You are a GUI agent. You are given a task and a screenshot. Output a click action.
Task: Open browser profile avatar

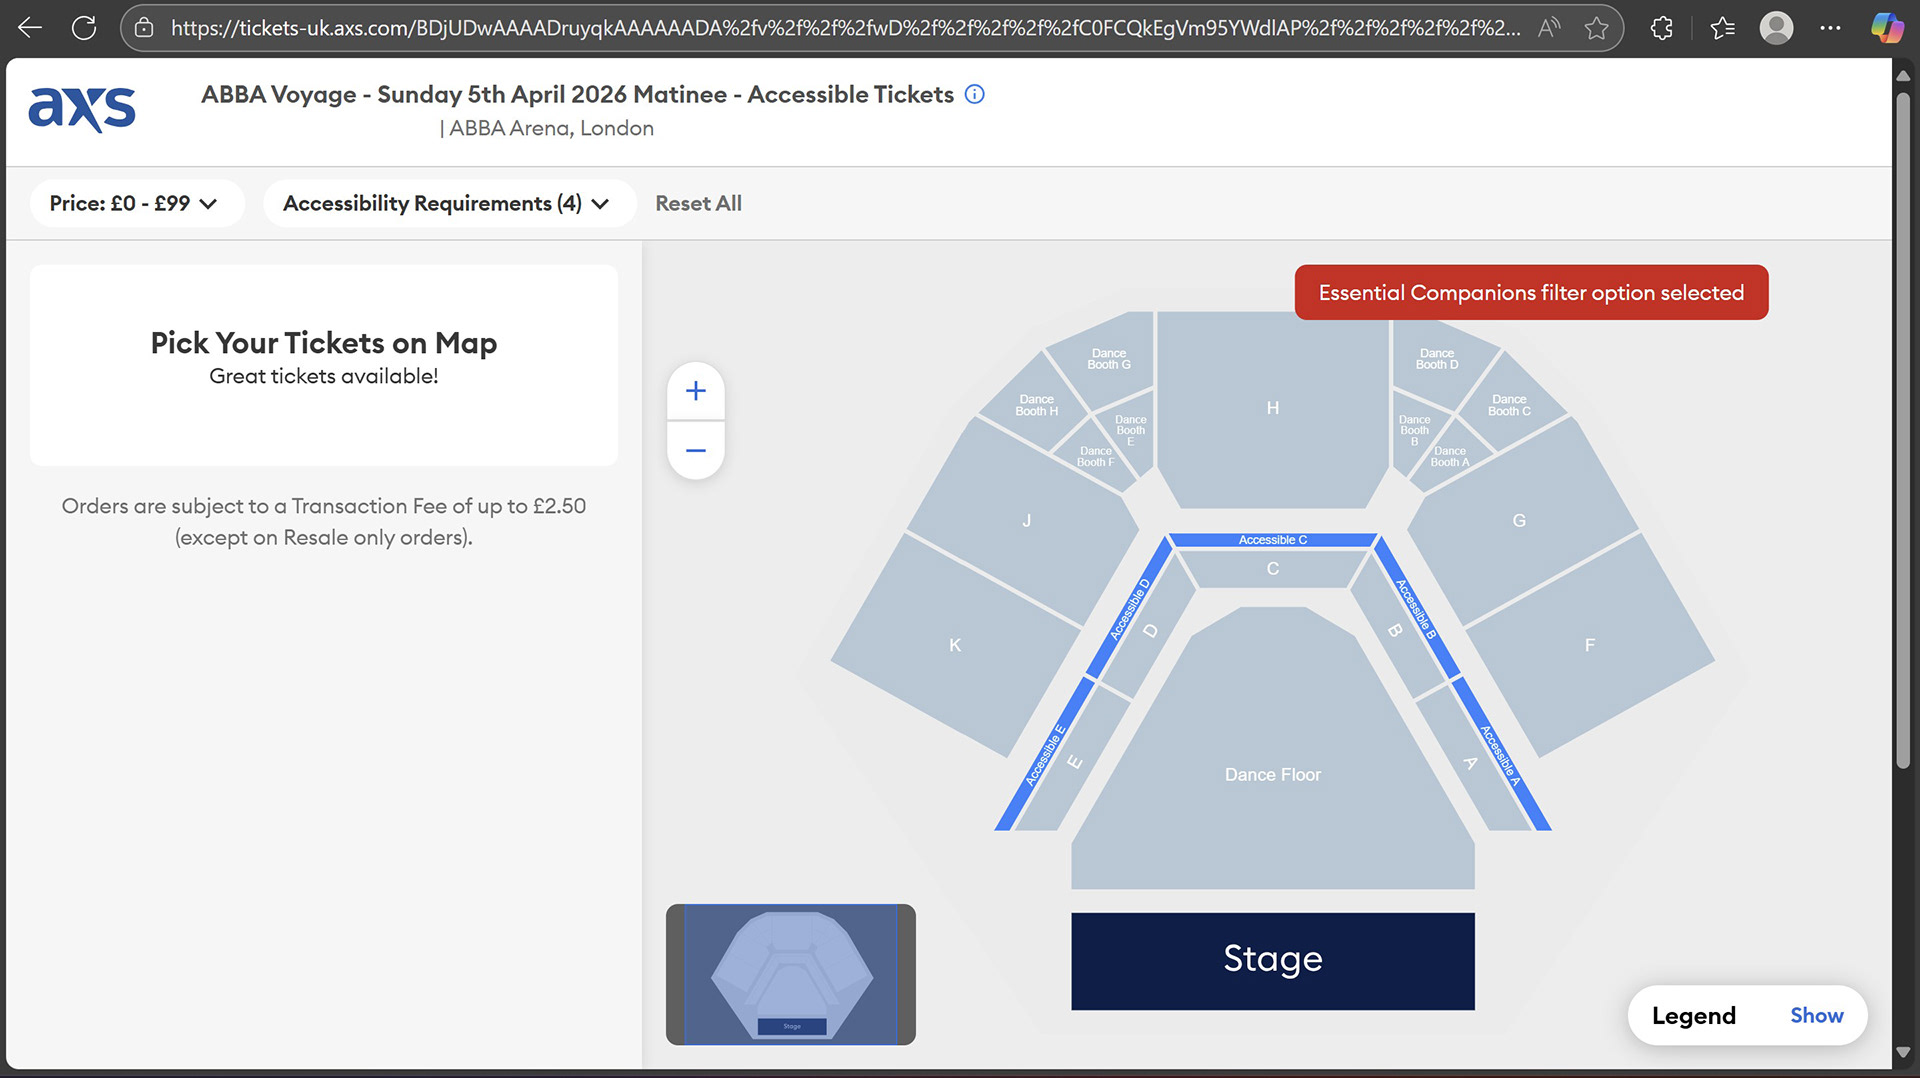tap(1776, 28)
